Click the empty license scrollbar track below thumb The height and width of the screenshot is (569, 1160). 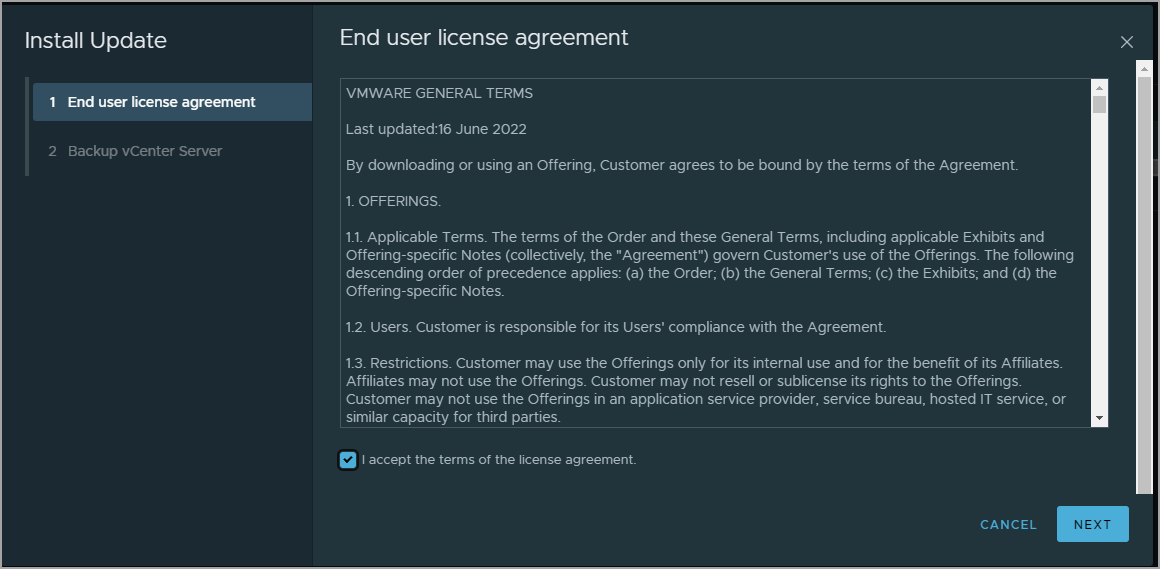pyautogui.click(x=1099, y=262)
